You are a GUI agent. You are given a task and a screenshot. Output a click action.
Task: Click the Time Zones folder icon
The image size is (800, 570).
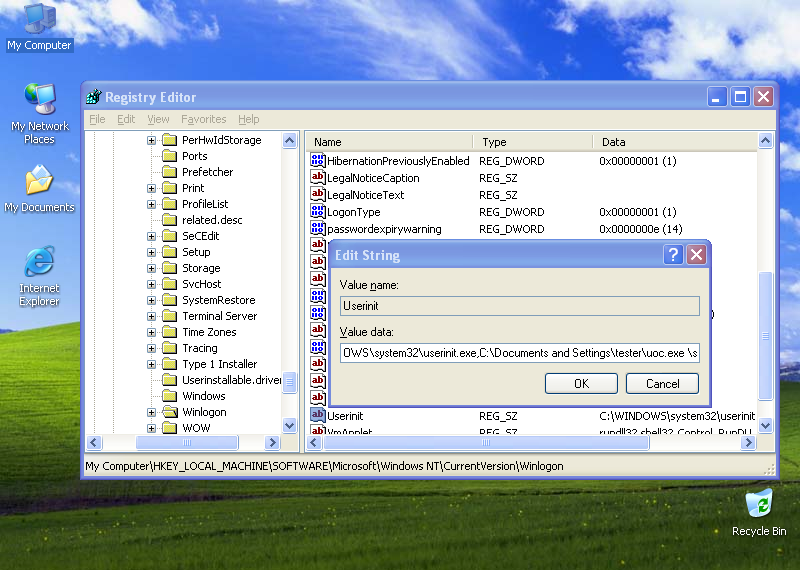point(169,332)
